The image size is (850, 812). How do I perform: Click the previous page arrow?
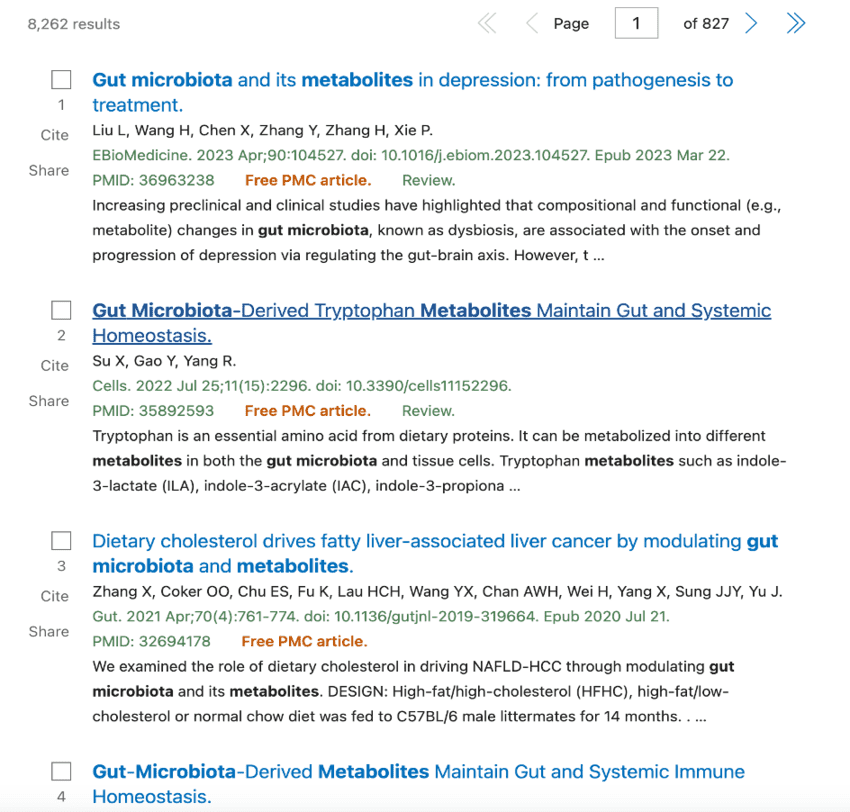pyautogui.click(x=531, y=23)
